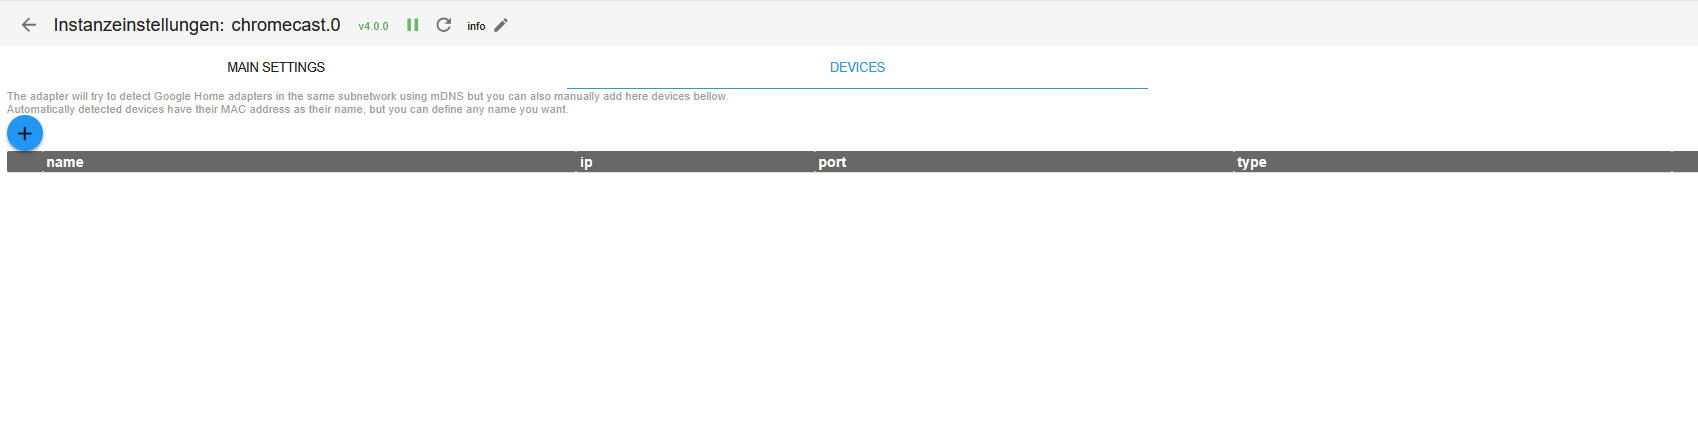The image size is (1698, 432).
Task: Edit log level with the pencil icon
Action: pyautogui.click(x=501, y=25)
